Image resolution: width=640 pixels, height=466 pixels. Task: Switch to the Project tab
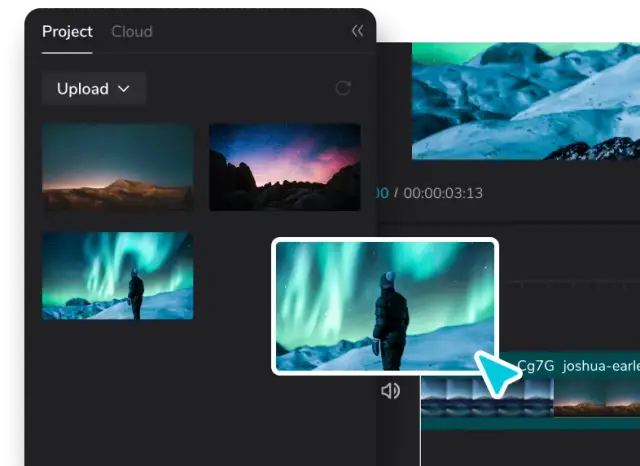(67, 31)
